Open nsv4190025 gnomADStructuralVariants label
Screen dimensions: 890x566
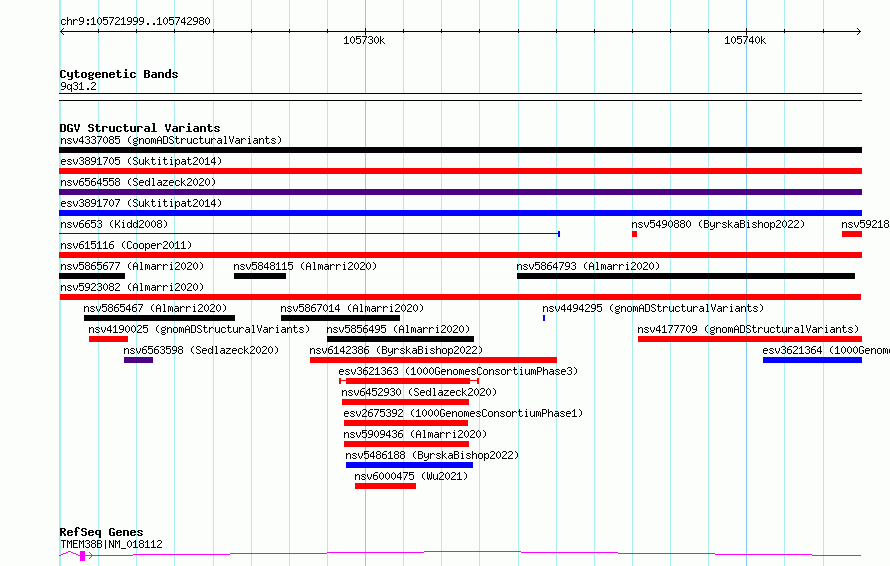pos(199,329)
